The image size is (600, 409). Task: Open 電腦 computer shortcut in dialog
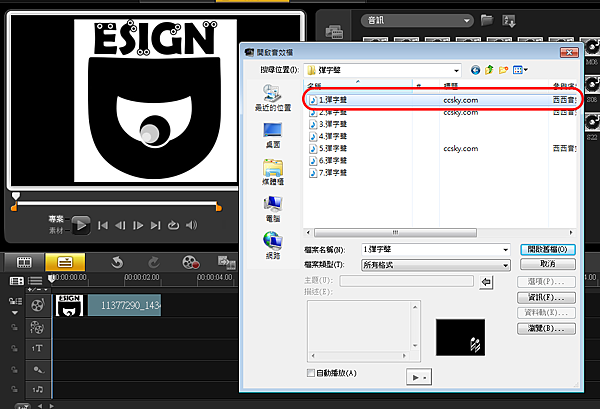(273, 209)
